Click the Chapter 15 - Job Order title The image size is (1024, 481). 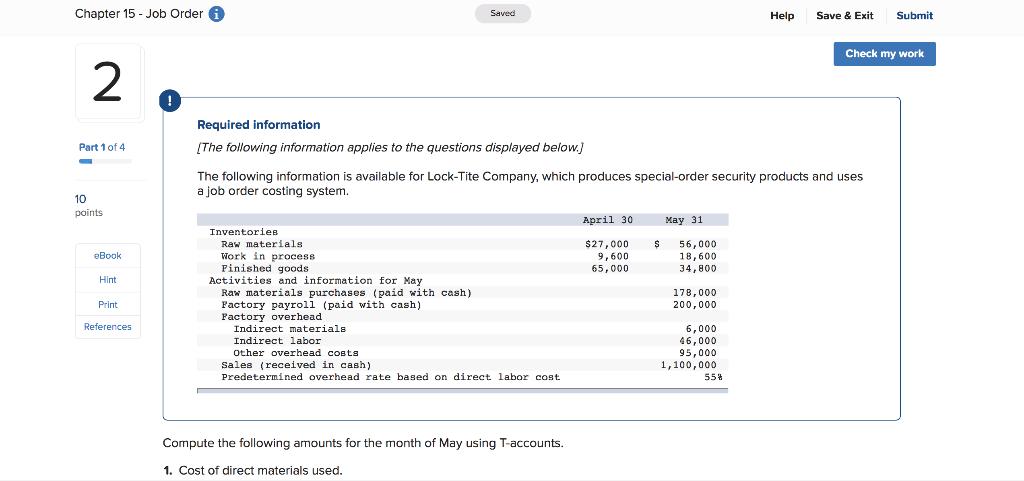tap(139, 14)
